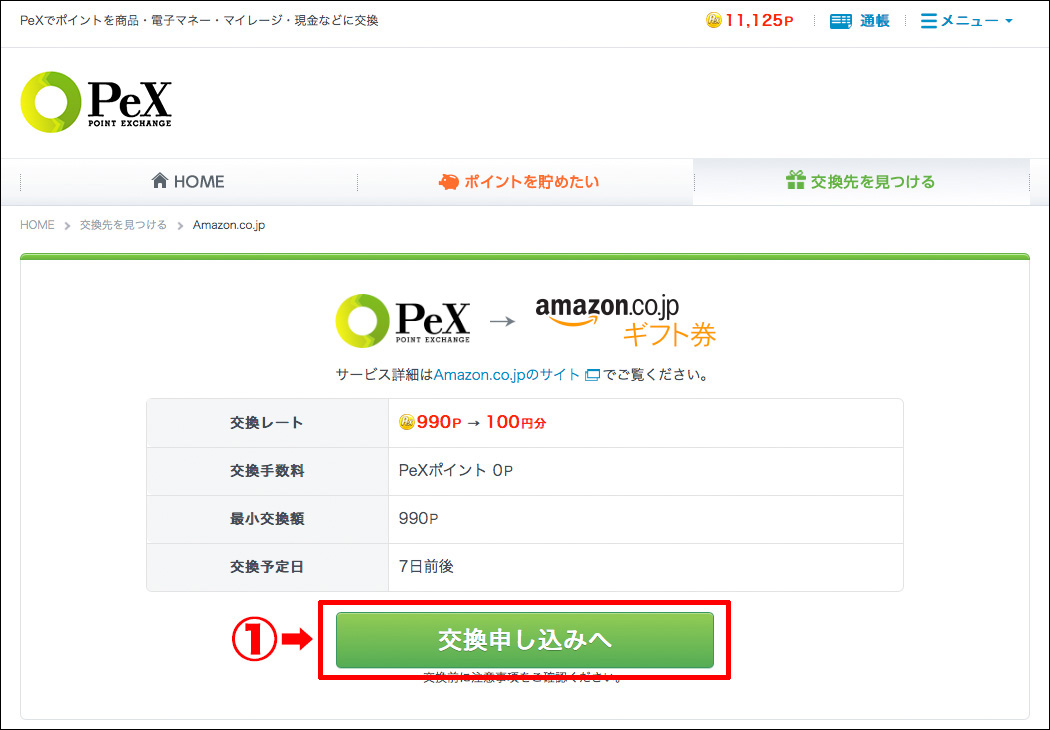Click the 11,125P point balance
Screen dimensions: 1050x730
[x=759, y=21]
